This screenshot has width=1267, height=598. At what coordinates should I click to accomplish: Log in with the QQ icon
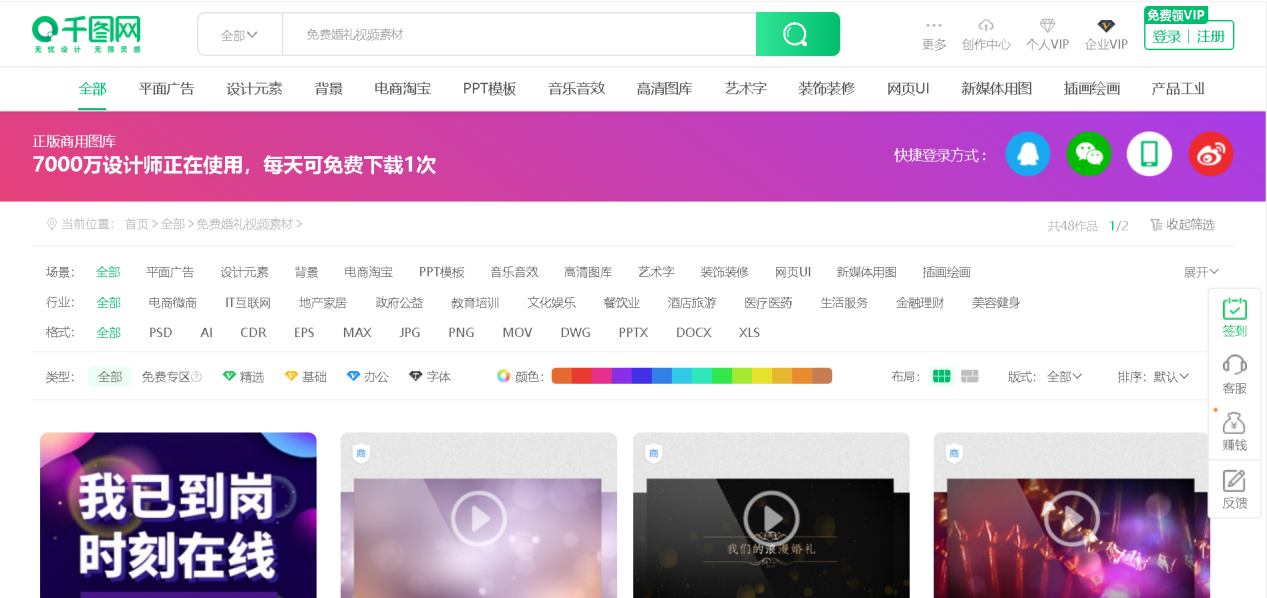1028,153
